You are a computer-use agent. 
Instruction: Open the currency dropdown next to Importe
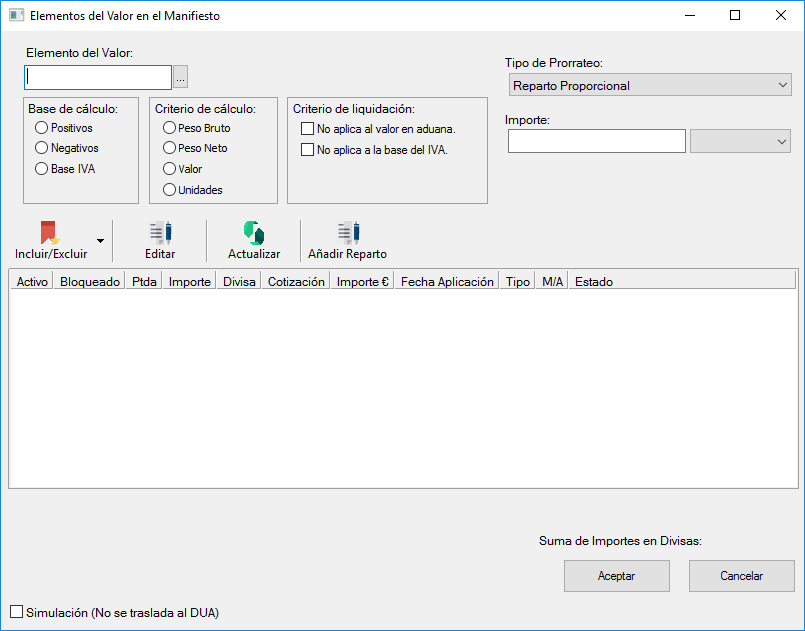click(740, 142)
